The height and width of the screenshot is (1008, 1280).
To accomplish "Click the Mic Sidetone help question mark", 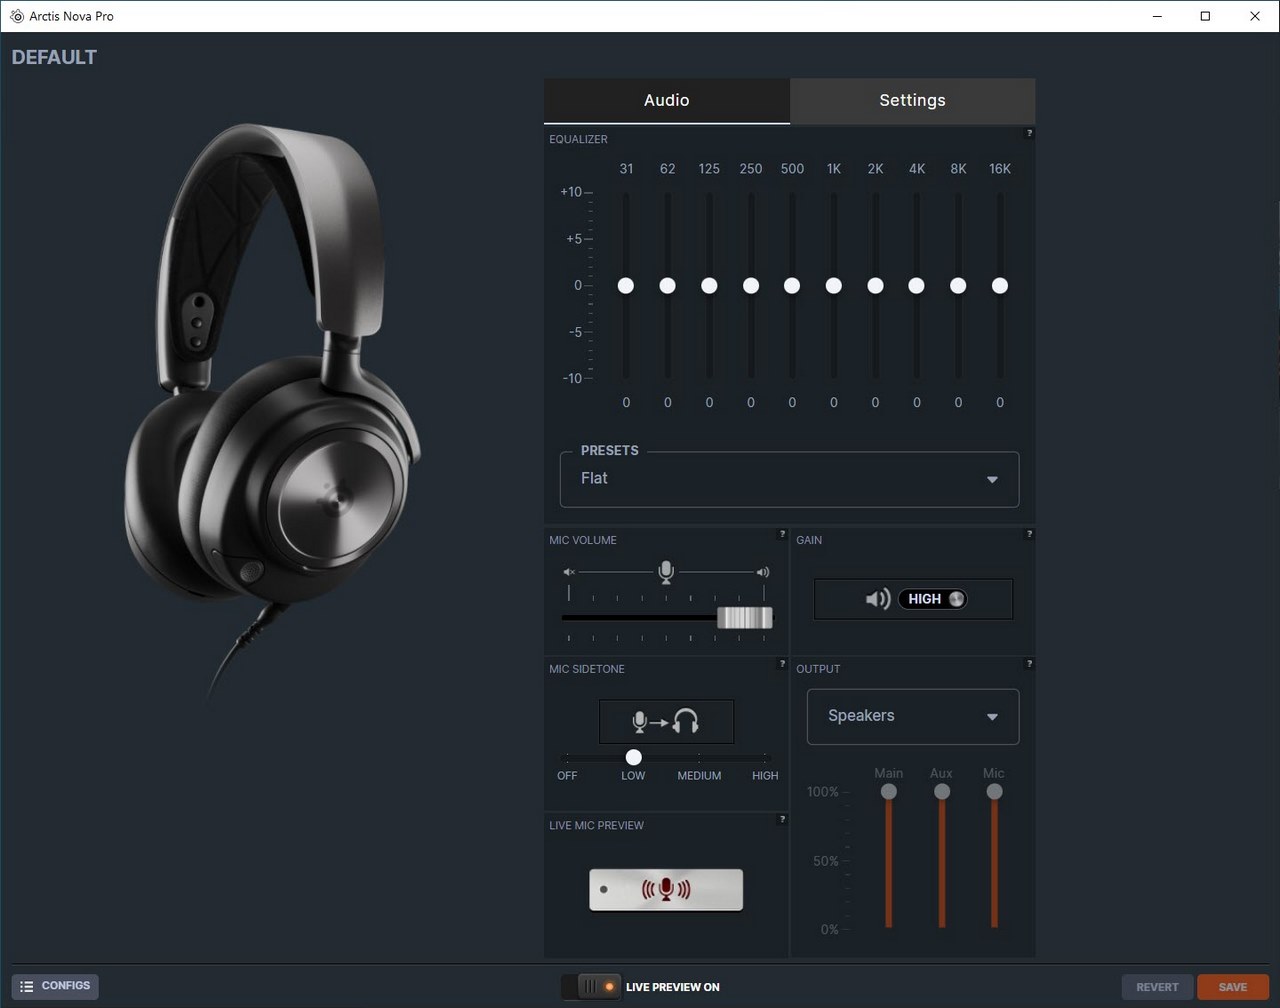I will pos(782,663).
